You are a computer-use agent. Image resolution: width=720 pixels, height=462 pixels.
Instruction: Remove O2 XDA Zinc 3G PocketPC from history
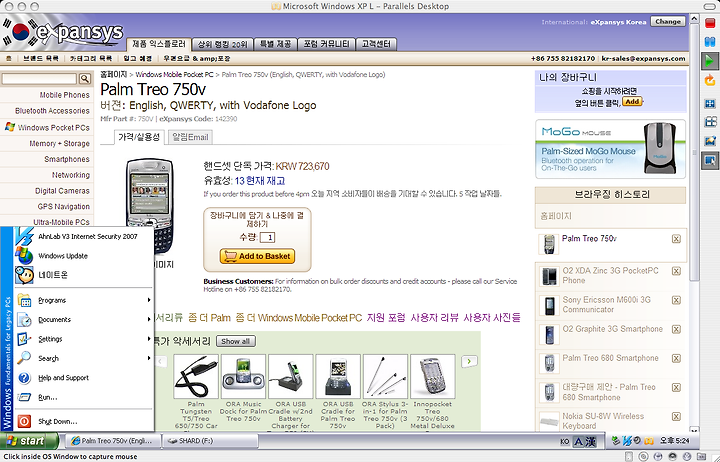(x=676, y=271)
